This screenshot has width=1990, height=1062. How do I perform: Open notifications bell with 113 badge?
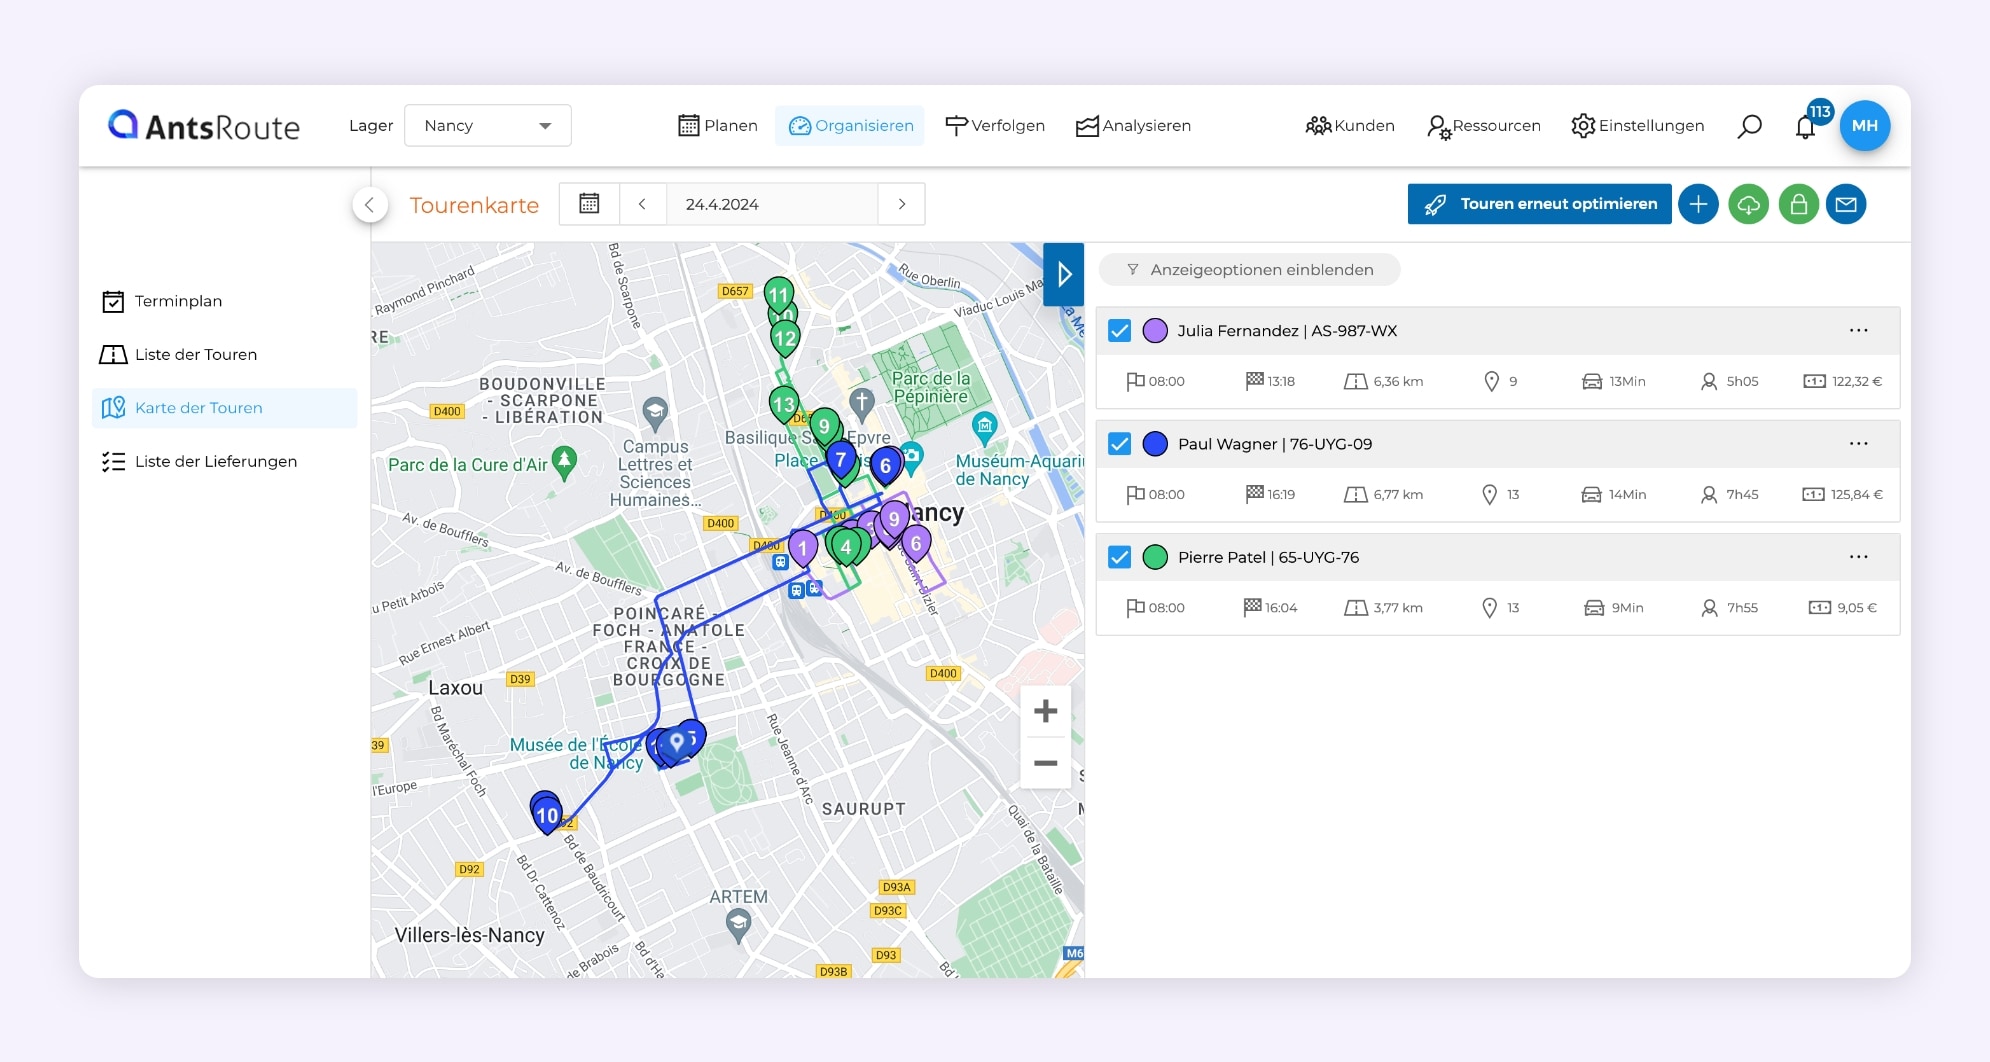coord(1805,127)
